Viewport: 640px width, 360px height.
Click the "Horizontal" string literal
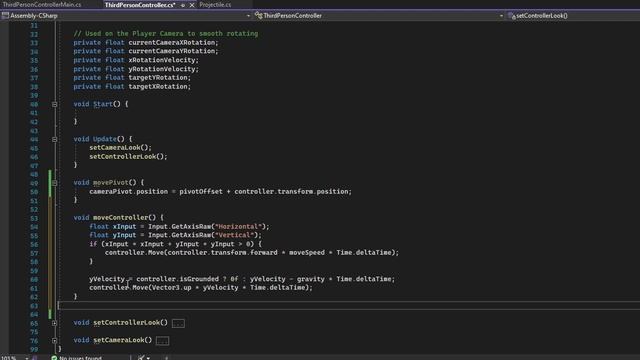(238, 226)
